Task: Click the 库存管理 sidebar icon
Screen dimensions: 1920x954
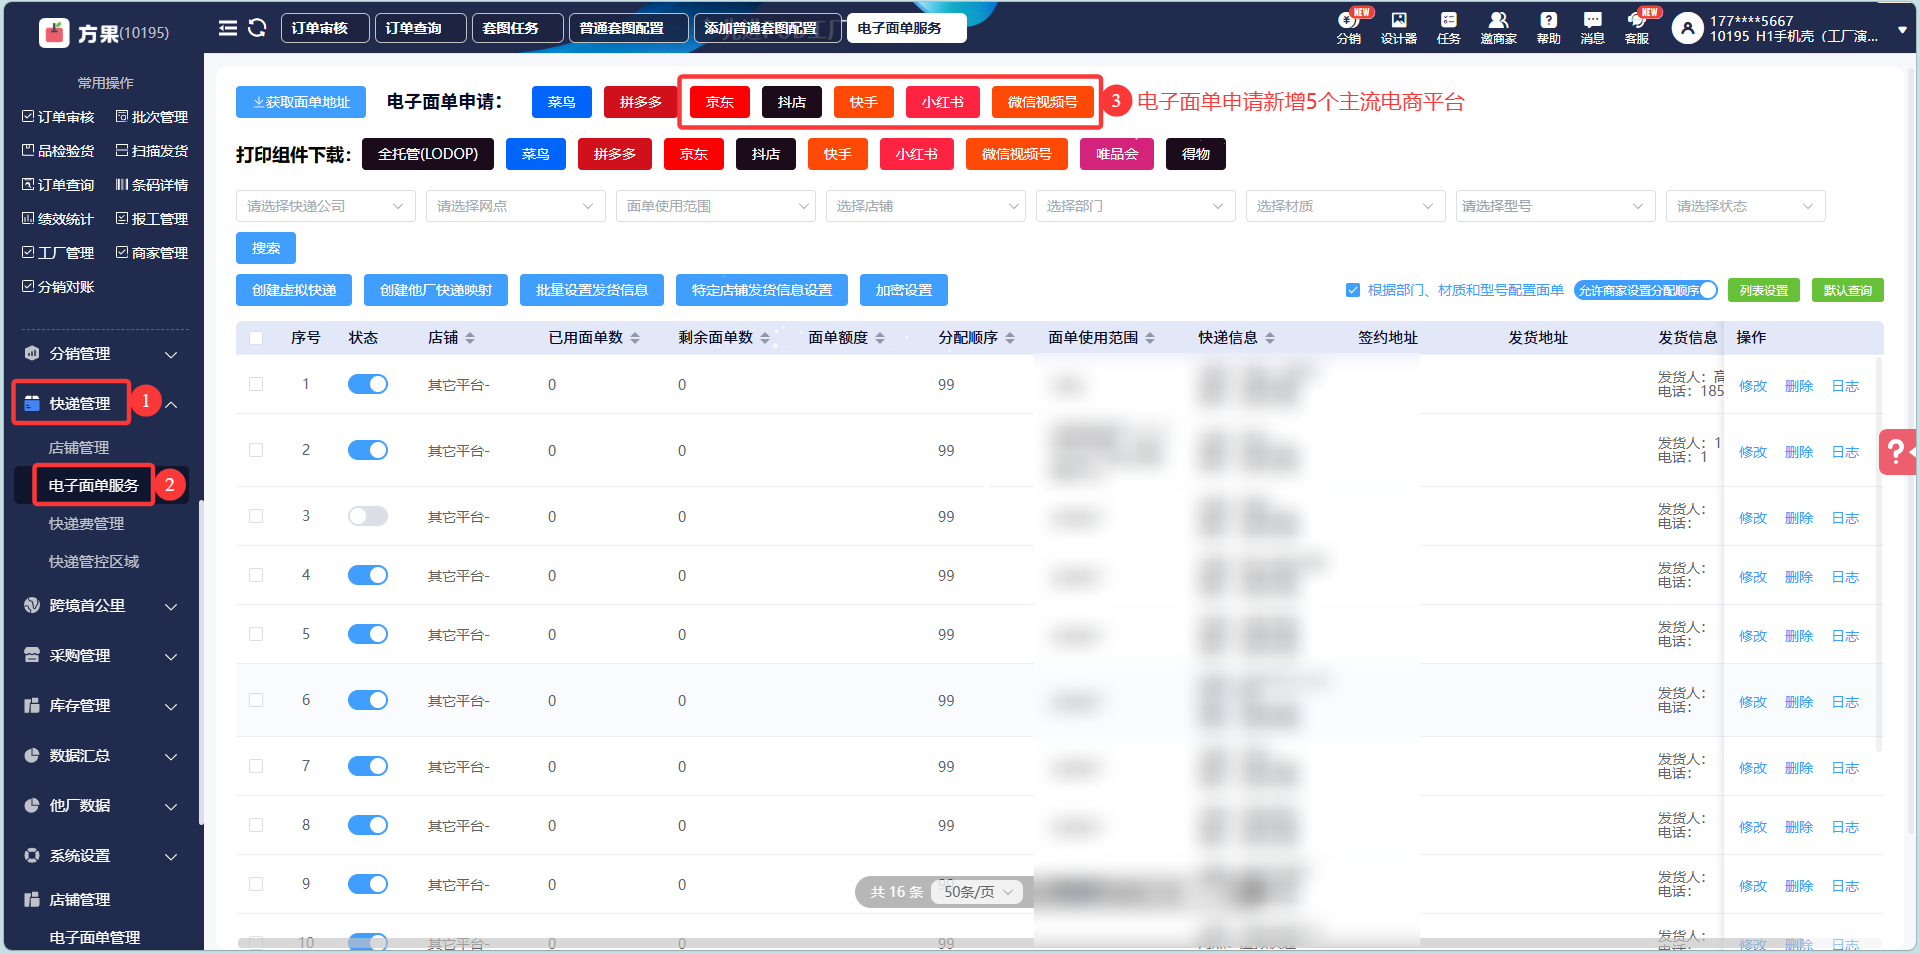Action: point(32,706)
